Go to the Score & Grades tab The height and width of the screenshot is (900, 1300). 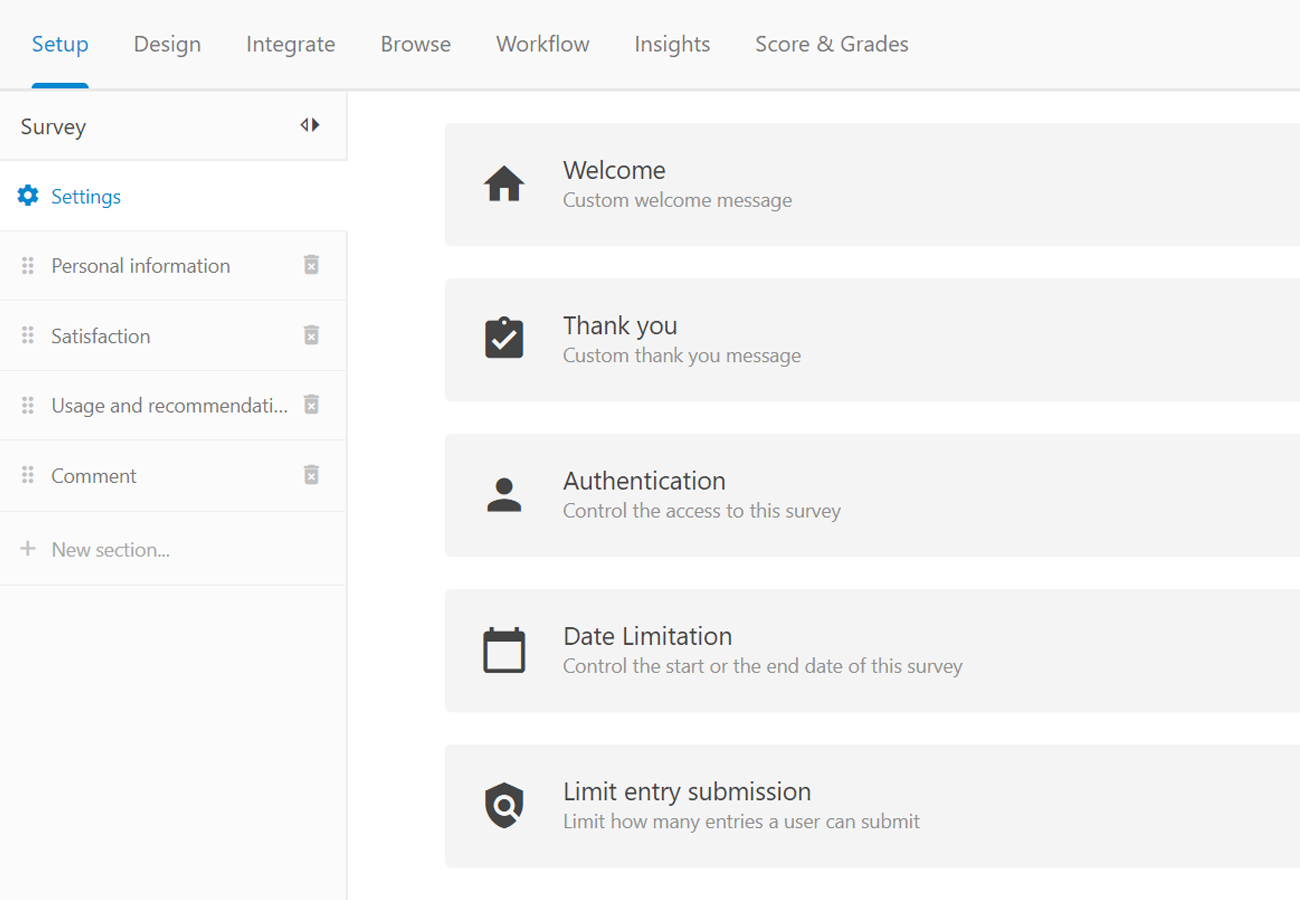832,44
